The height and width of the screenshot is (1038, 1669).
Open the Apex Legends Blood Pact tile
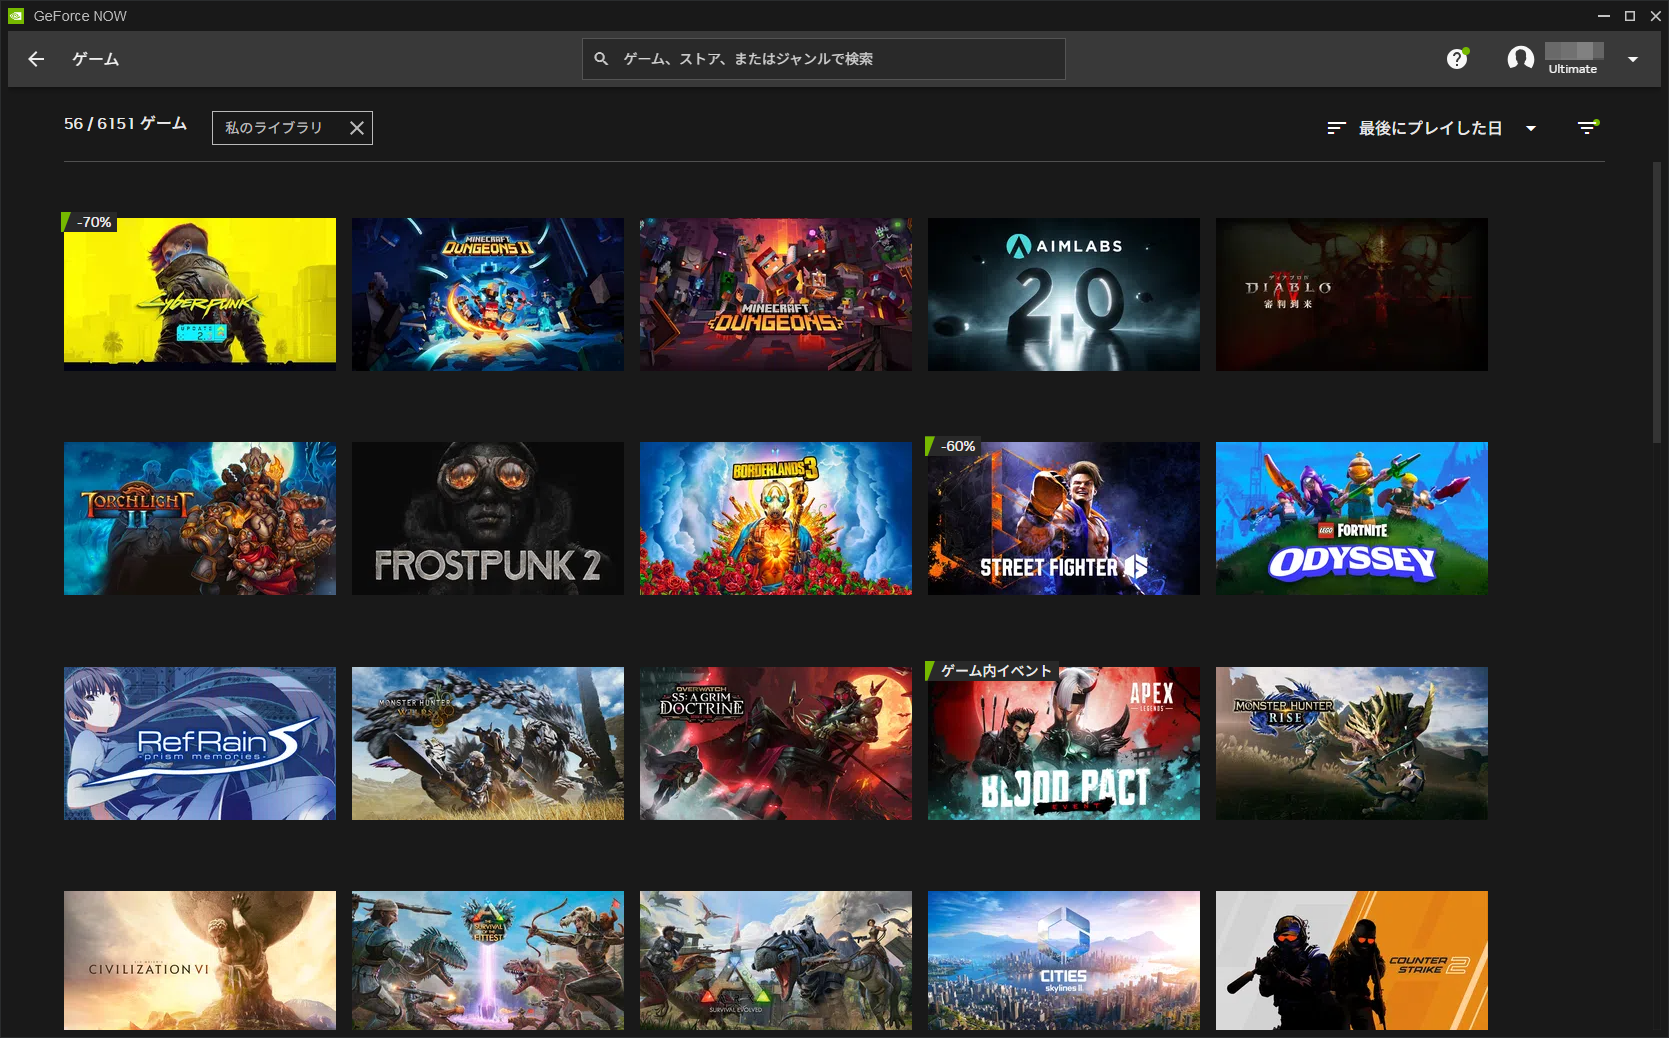(1064, 743)
